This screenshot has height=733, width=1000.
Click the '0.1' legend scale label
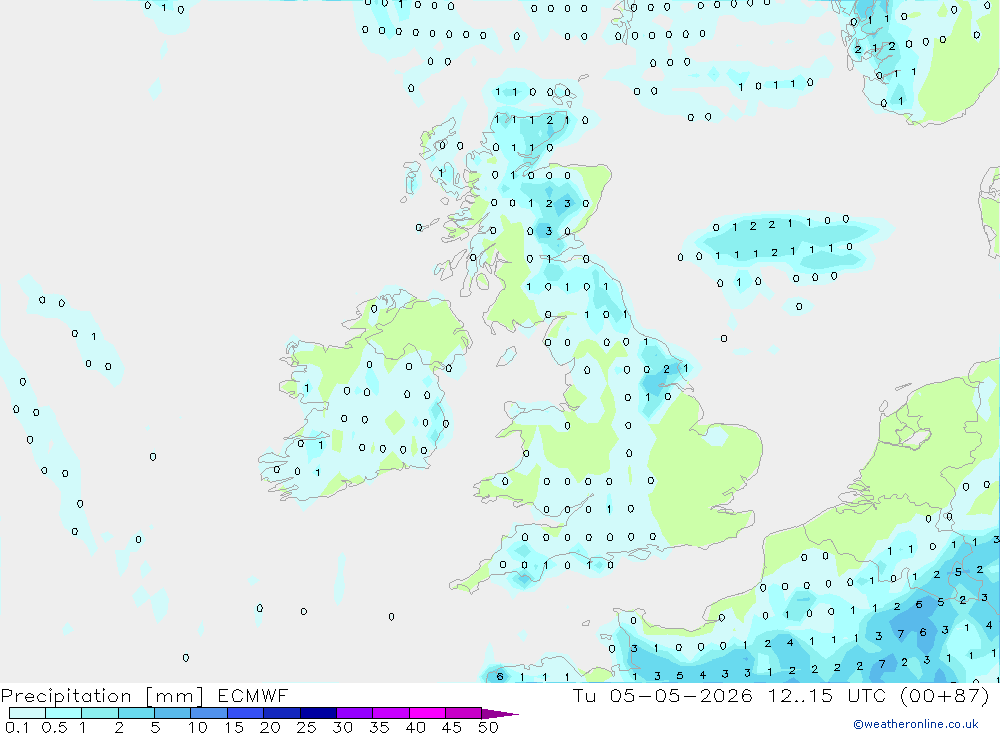17,727
